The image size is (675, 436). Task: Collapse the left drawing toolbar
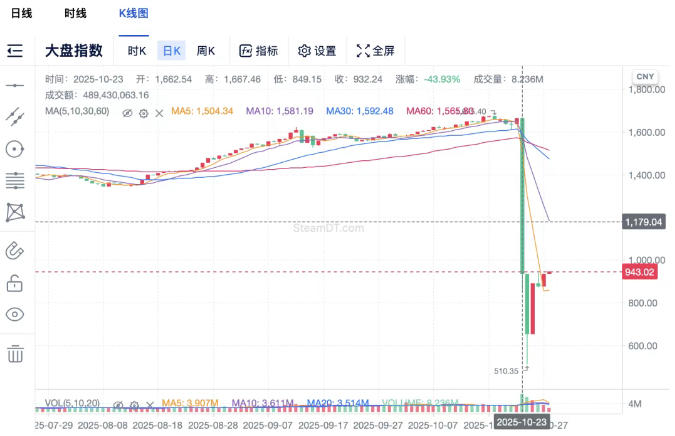pos(15,51)
